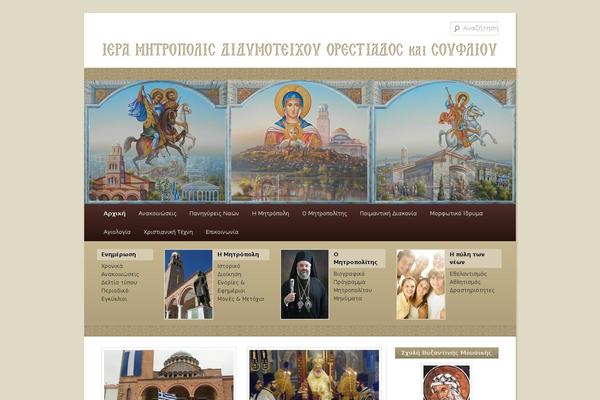Open the Αρχική menu item

tap(114, 214)
